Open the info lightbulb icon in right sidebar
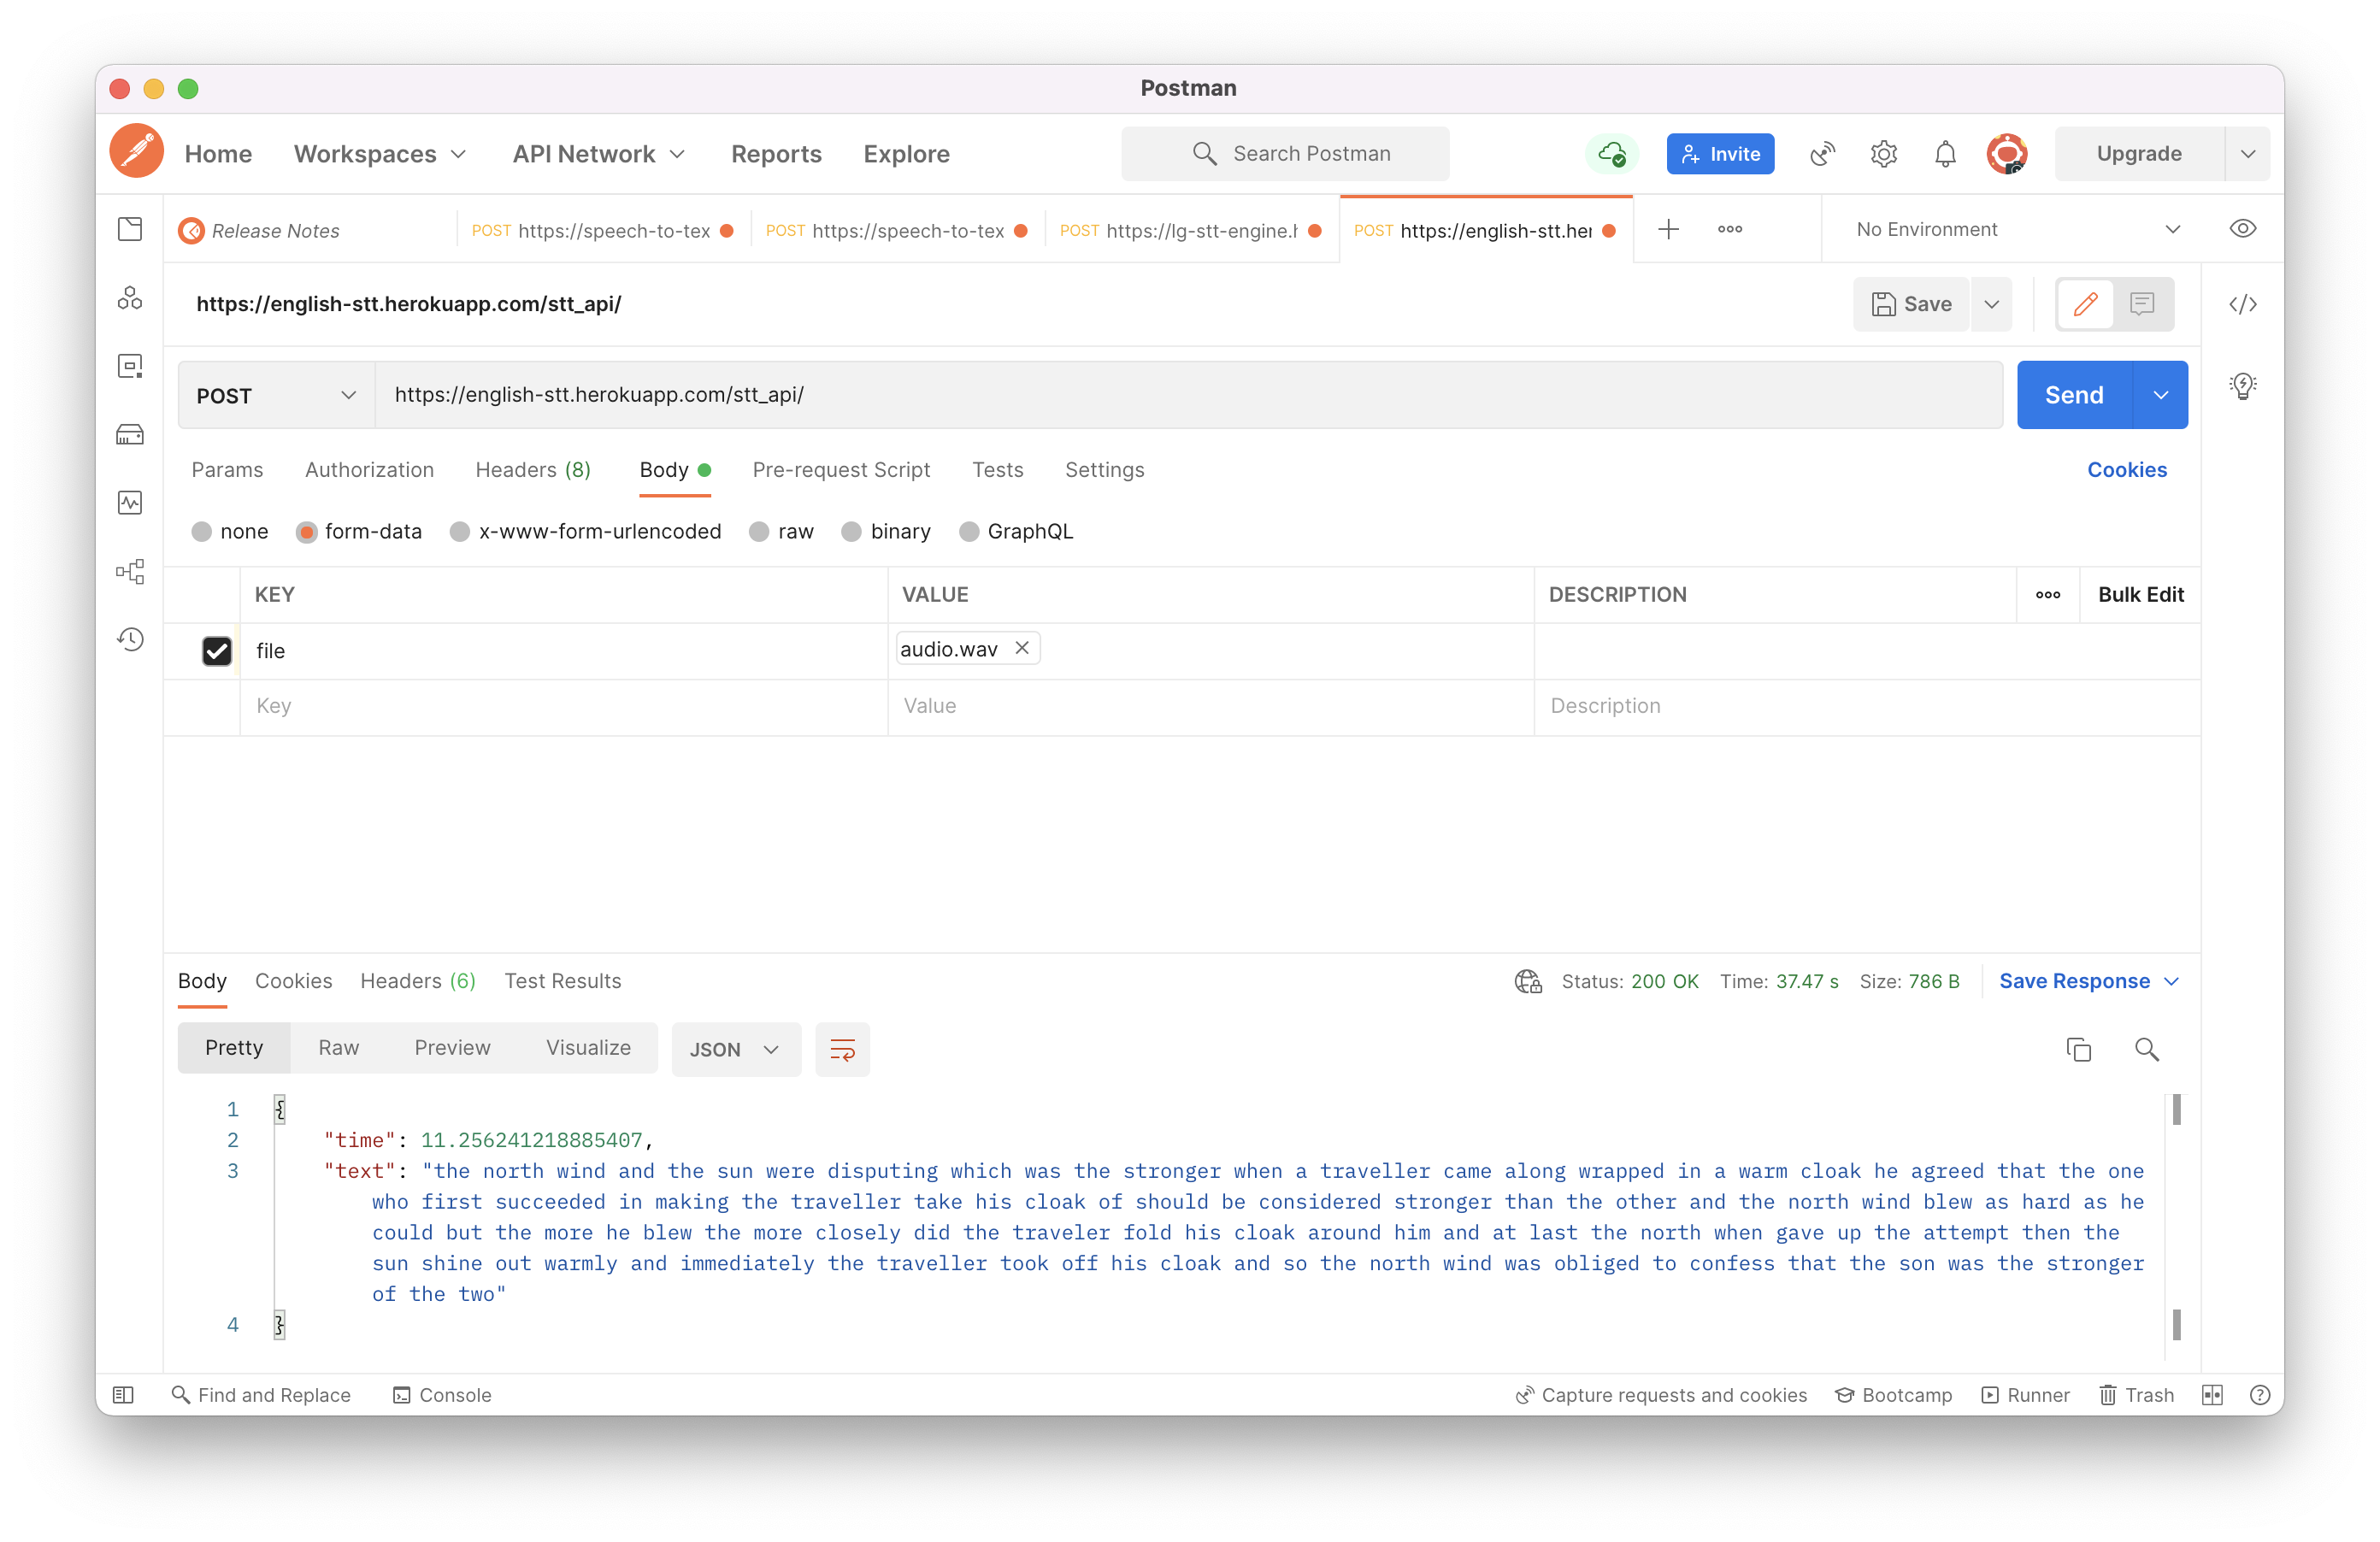2380x1542 pixels. (2243, 386)
